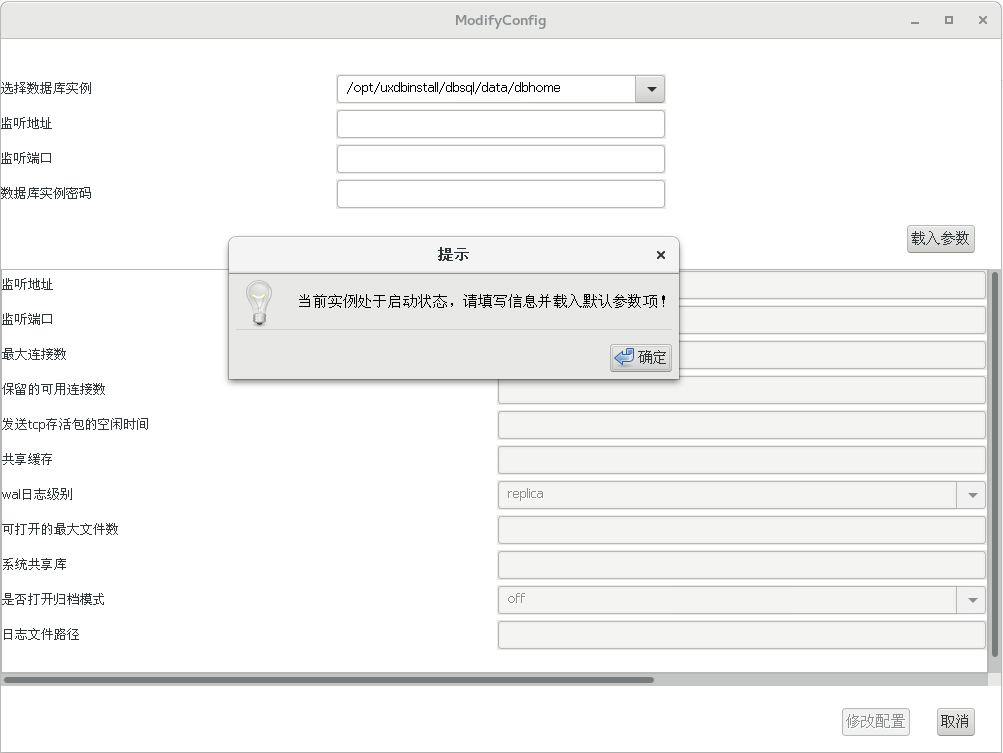1003x753 pixels.
Task: Open the 是否打开归档模式 off dropdown
Action: [x=970, y=599]
